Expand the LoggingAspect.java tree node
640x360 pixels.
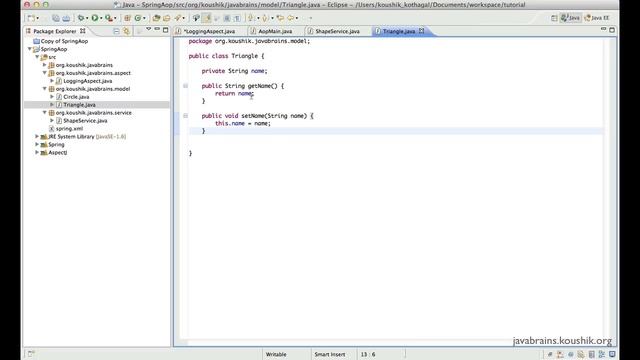52,81
